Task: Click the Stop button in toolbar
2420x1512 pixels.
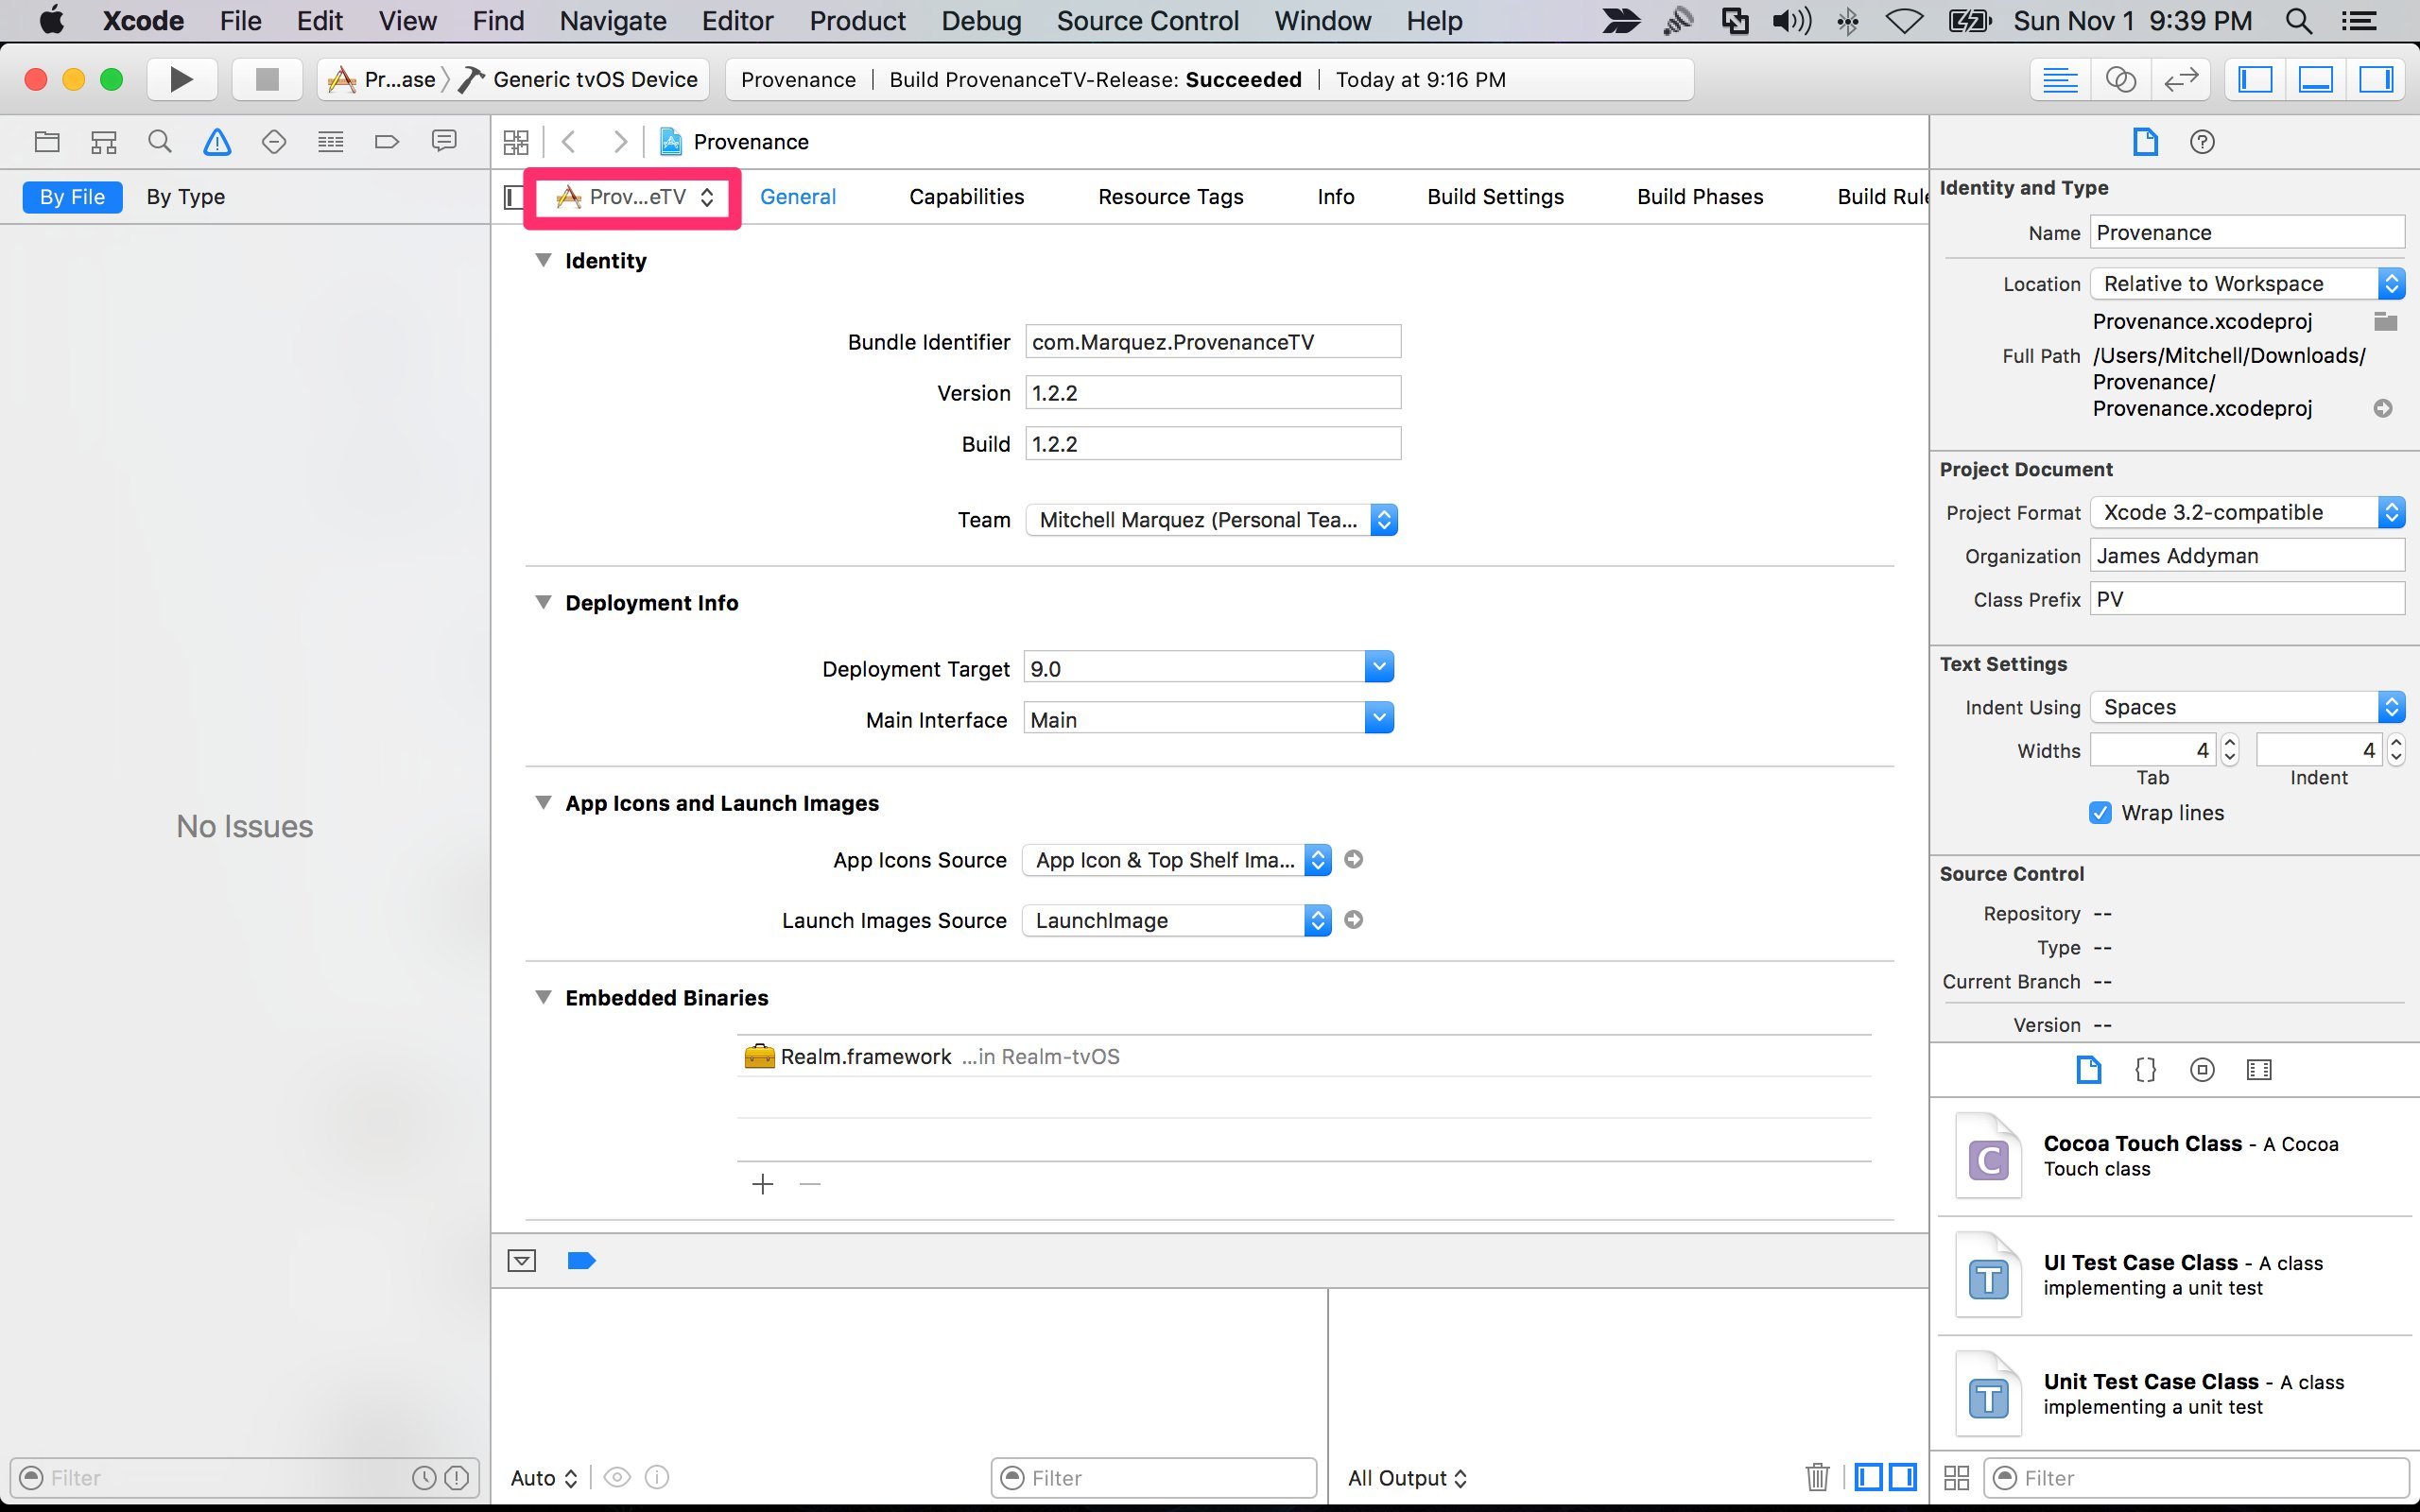Action: click(x=266, y=79)
